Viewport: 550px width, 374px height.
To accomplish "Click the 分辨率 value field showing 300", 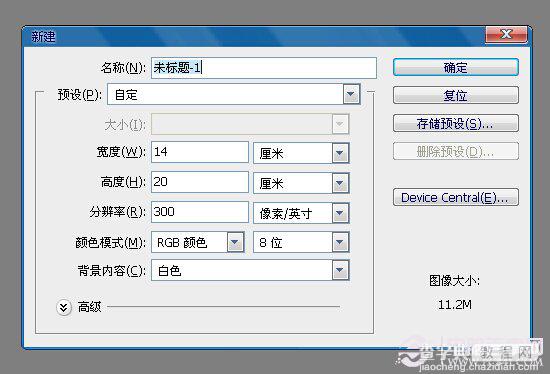I will pyautogui.click(x=200, y=212).
